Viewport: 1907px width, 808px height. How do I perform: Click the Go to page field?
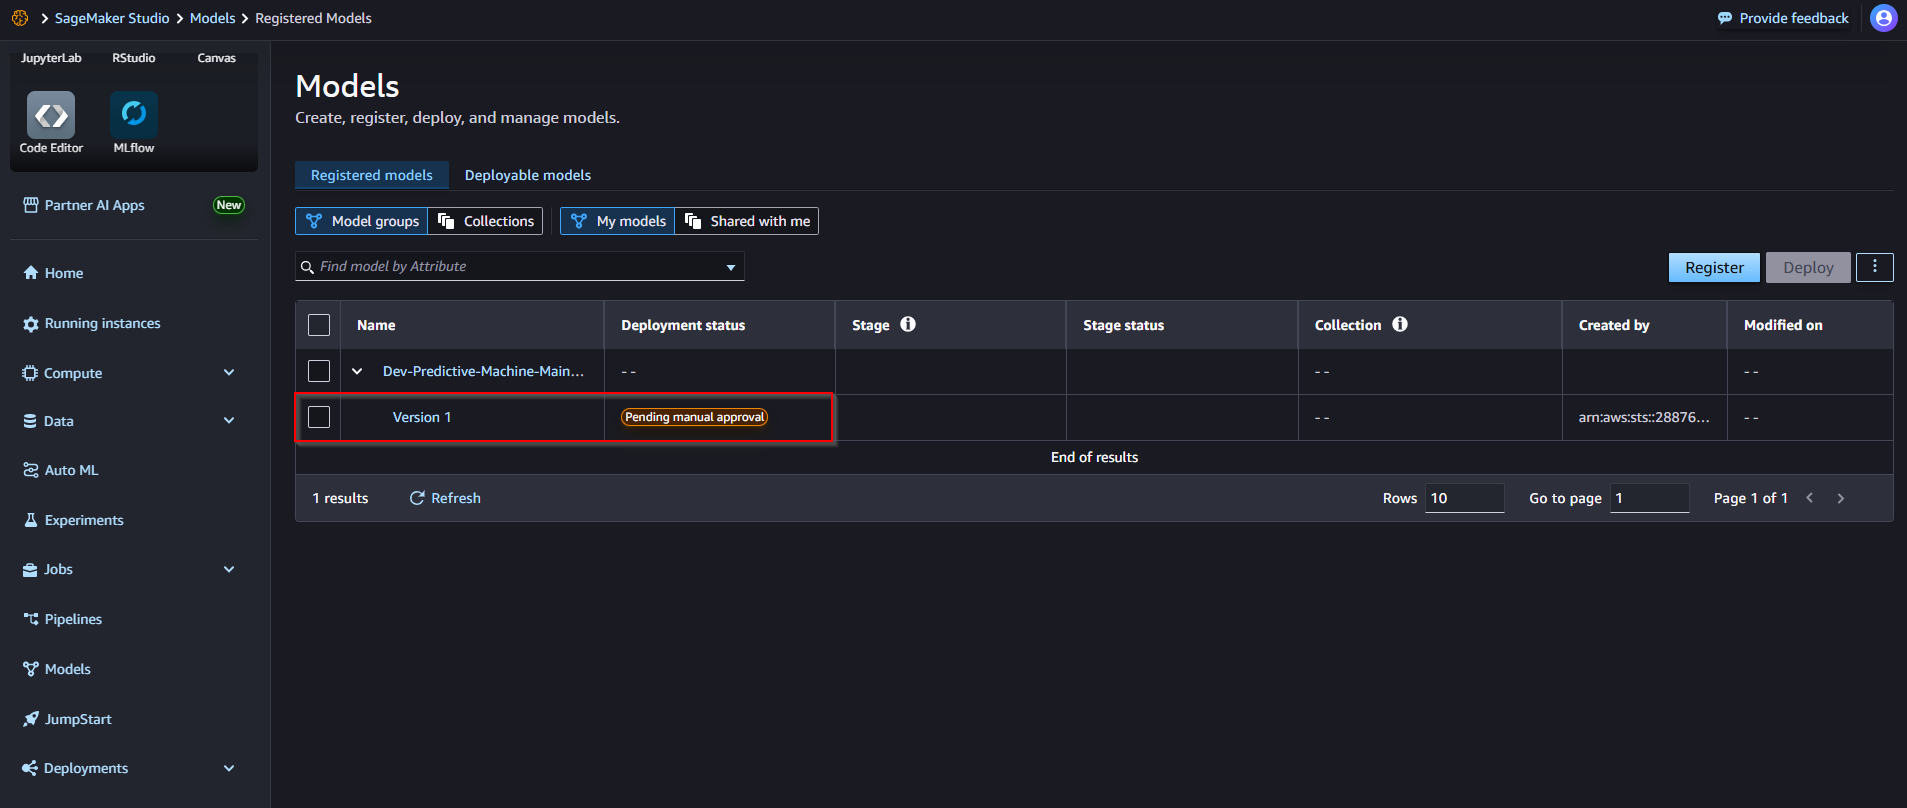pyautogui.click(x=1650, y=498)
